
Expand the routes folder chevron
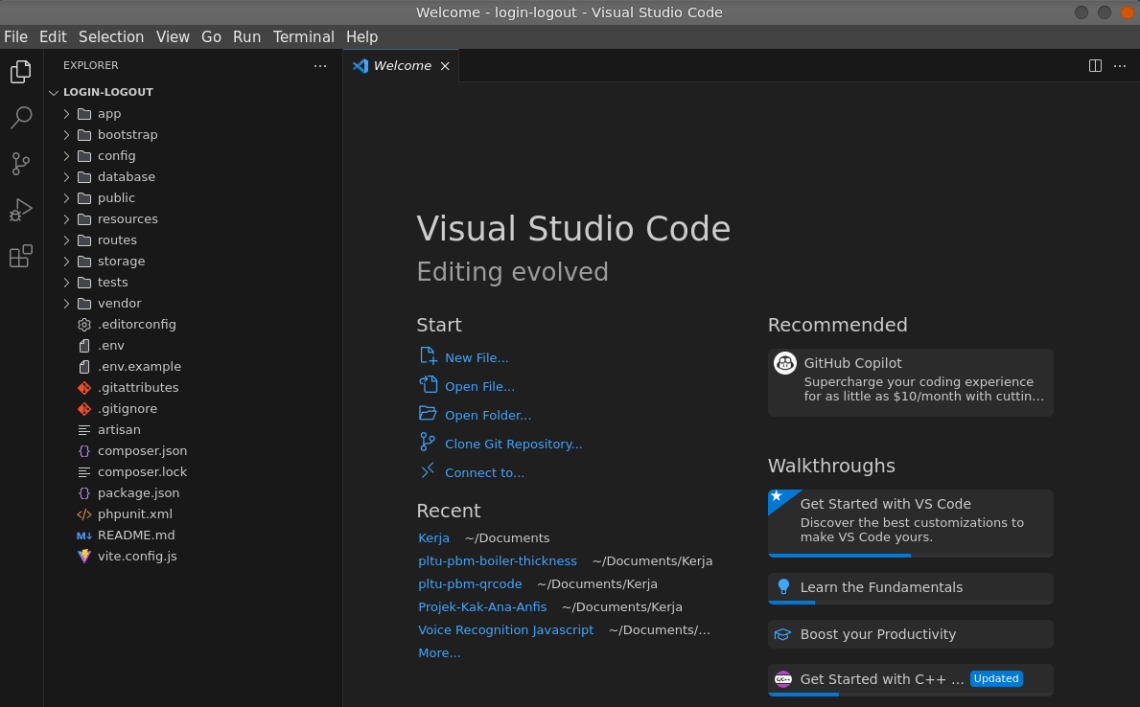point(66,241)
